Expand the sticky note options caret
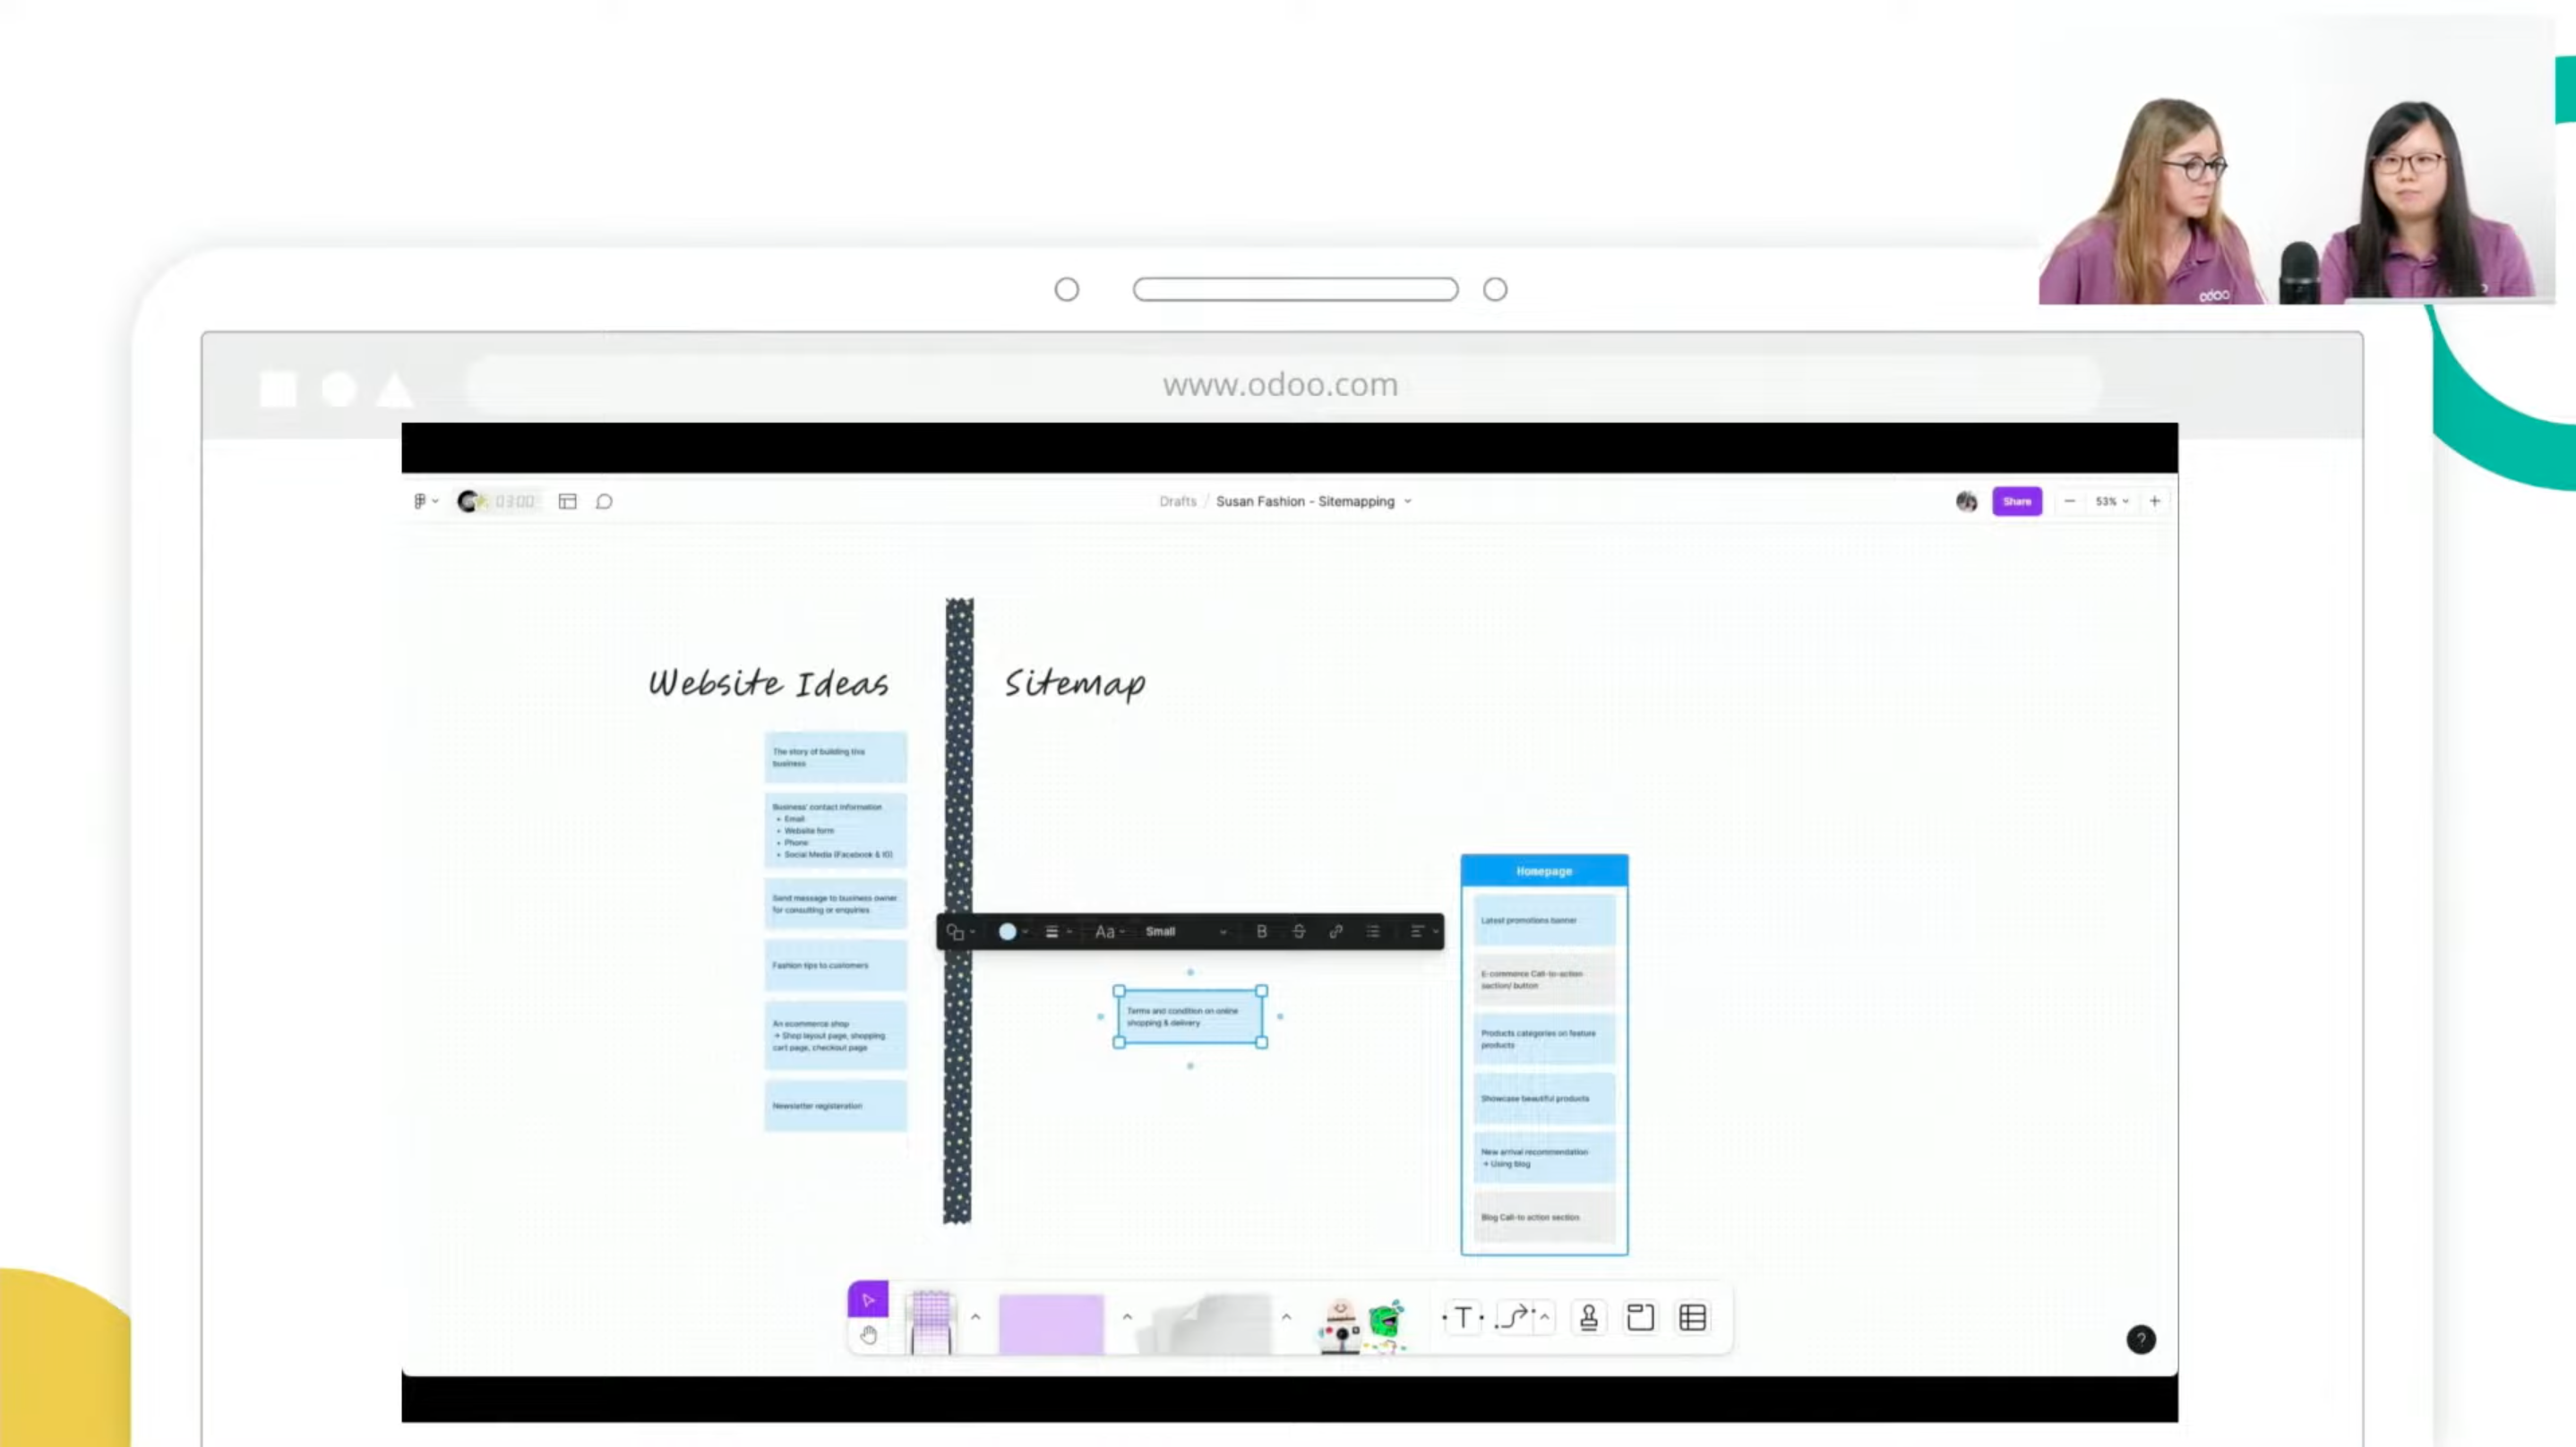The width and height of the screenshot is (2576, 1447). [1127, 1317]
